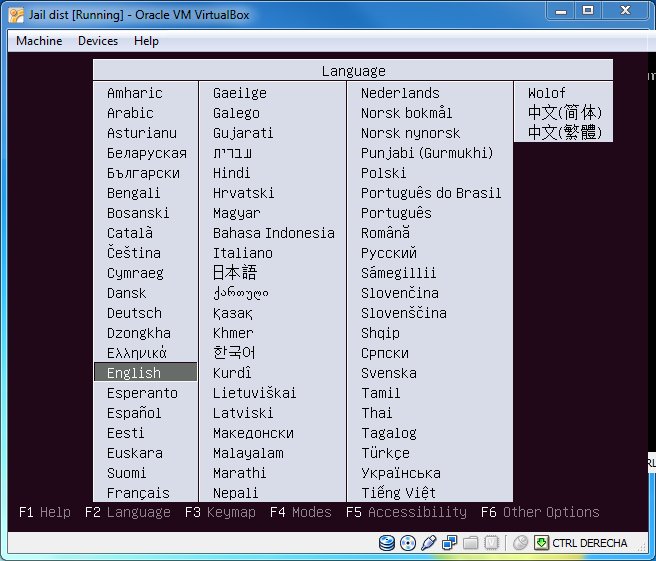This screenshot has height=561, width=656.
Task: Choose Norsk bokmål language
Action: [x=406, y=113]
